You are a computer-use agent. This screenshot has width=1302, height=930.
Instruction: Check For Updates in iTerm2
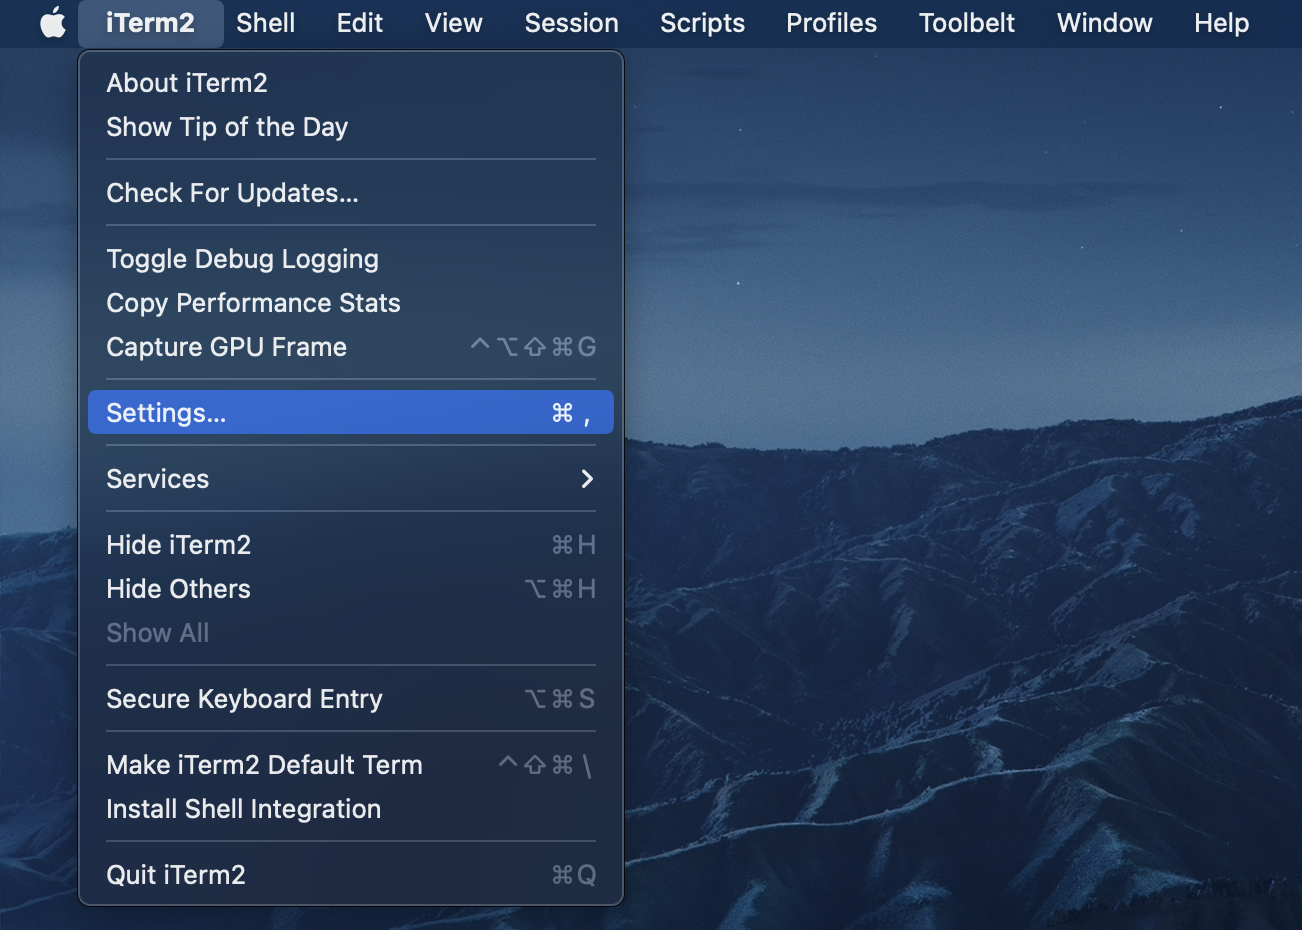point(232,192)
